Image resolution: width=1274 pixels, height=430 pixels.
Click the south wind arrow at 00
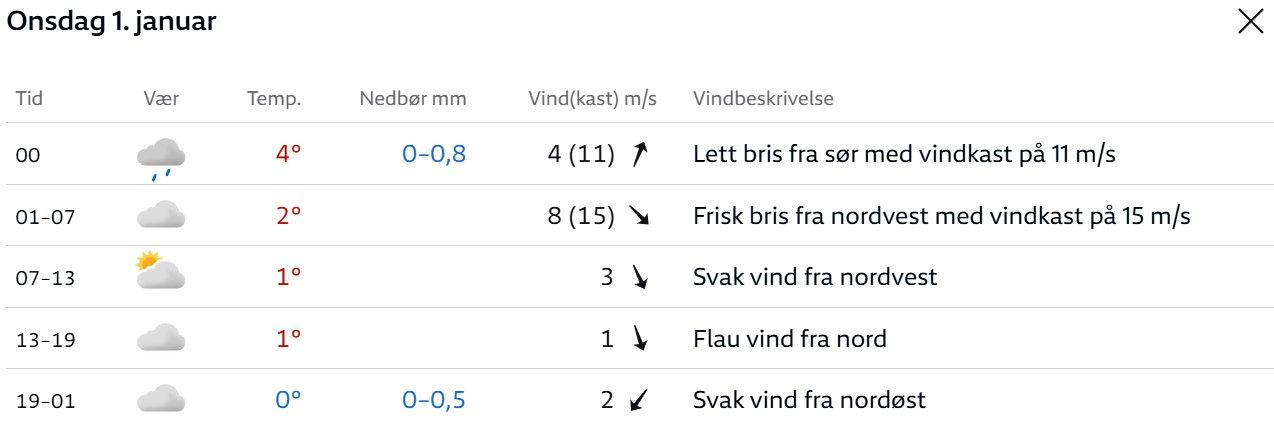640,154
